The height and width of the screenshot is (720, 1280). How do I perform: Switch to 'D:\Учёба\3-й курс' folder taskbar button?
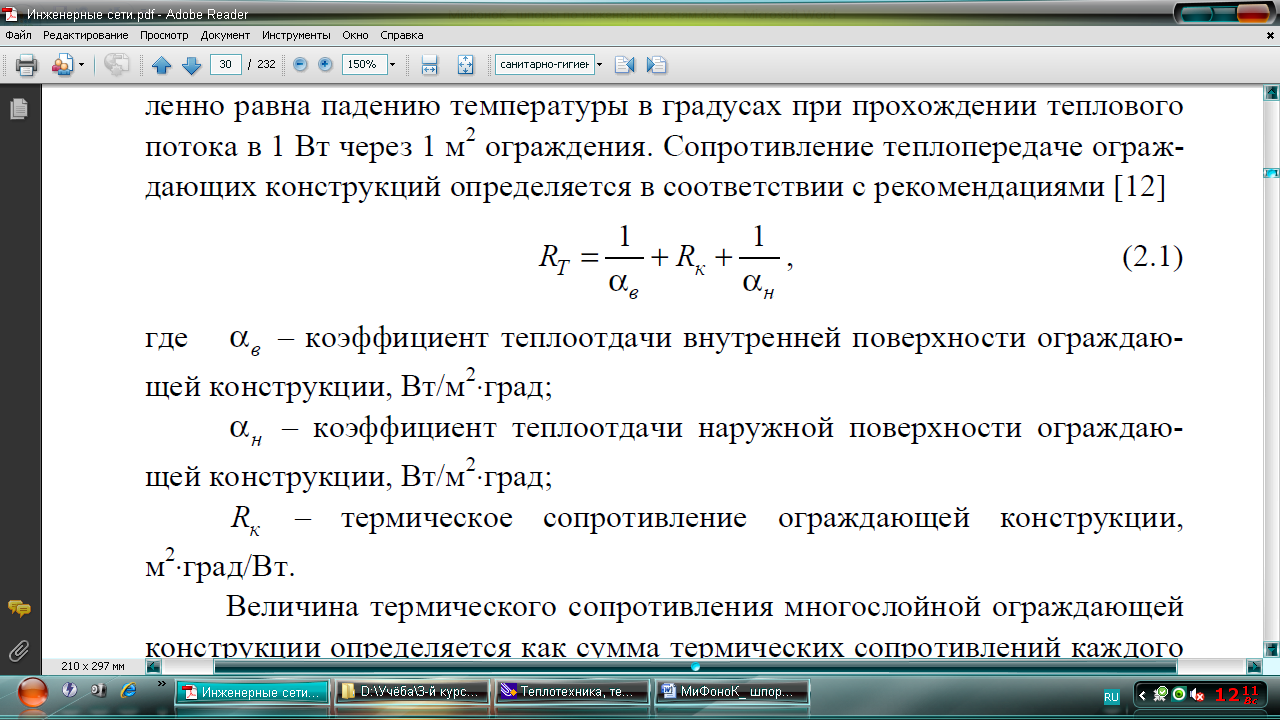pos(413,692)
